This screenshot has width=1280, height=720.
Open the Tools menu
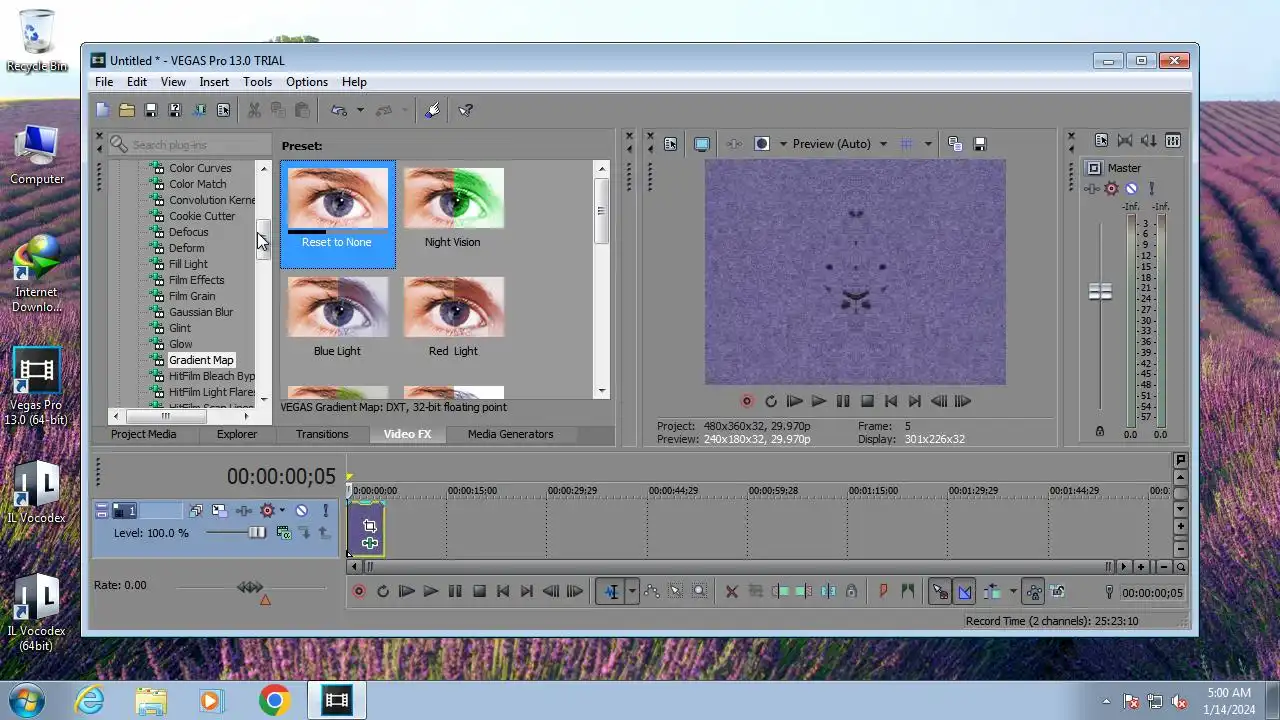[257, 82]
